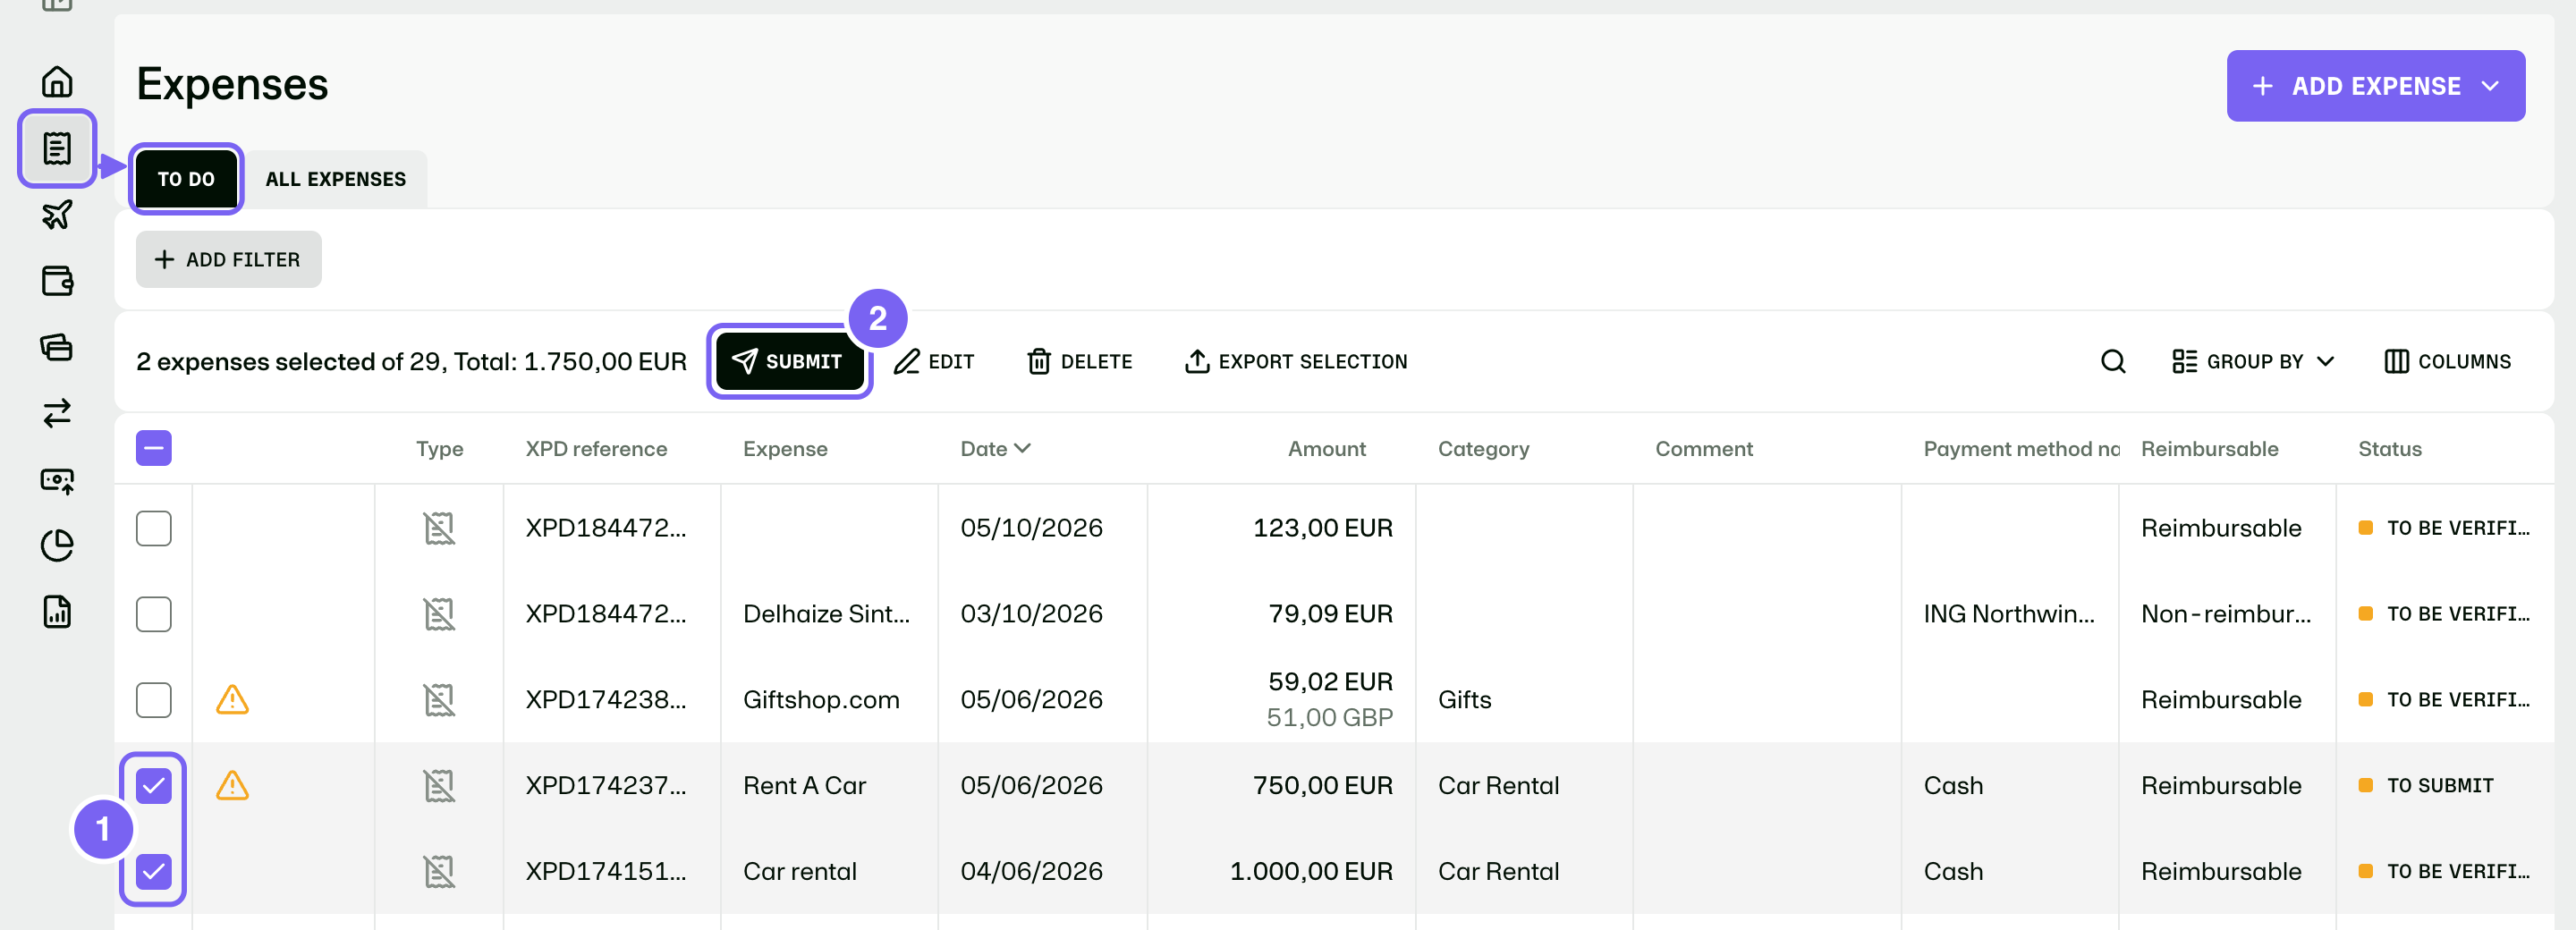Open the Travel airplane icon in sidebar
This screenshot has height=930, width=2576.
click(57, 214)
